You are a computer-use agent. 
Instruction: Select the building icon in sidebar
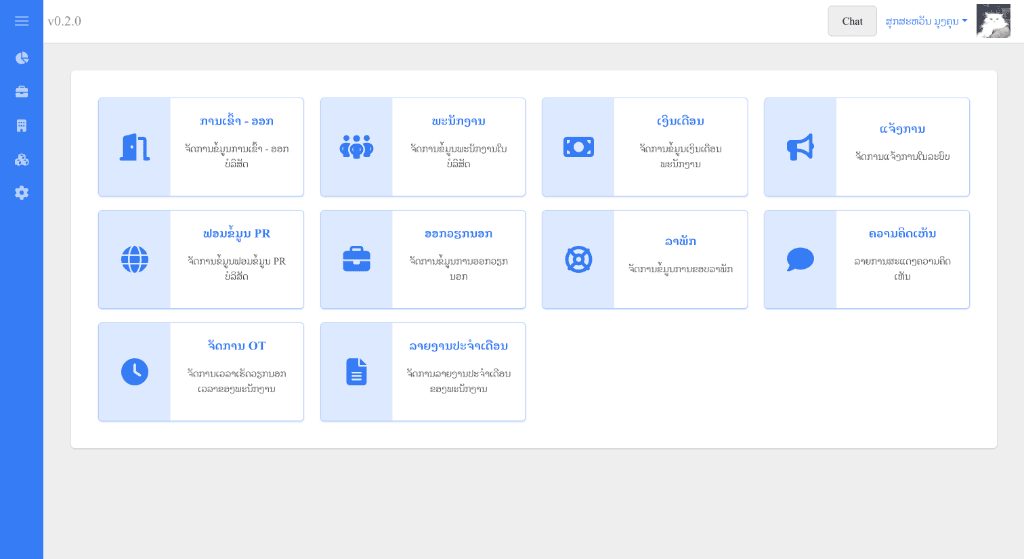point(22,126)
